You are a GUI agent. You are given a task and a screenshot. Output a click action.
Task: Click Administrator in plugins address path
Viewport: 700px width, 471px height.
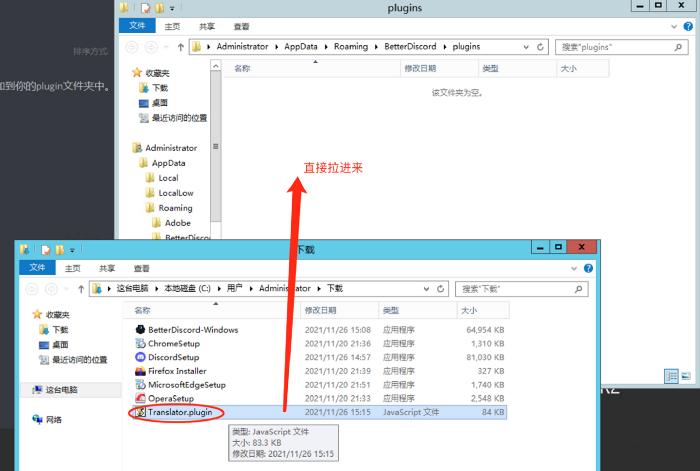[x=242, y=46]
